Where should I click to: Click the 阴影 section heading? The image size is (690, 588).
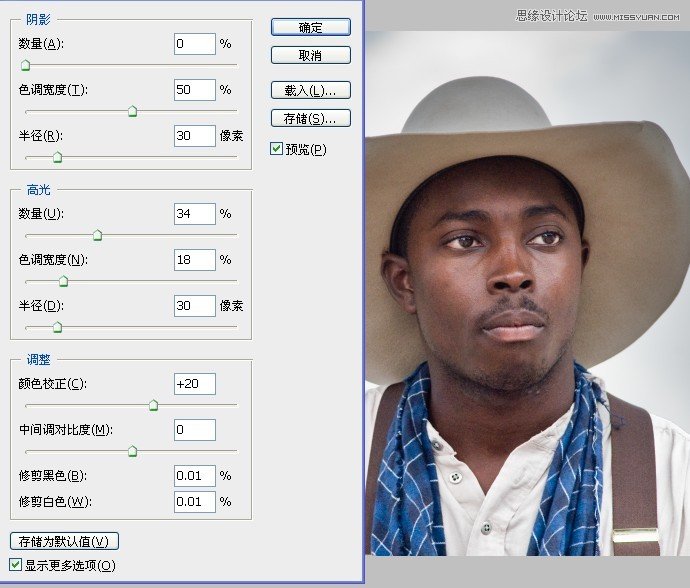click(x=38, y=19)
